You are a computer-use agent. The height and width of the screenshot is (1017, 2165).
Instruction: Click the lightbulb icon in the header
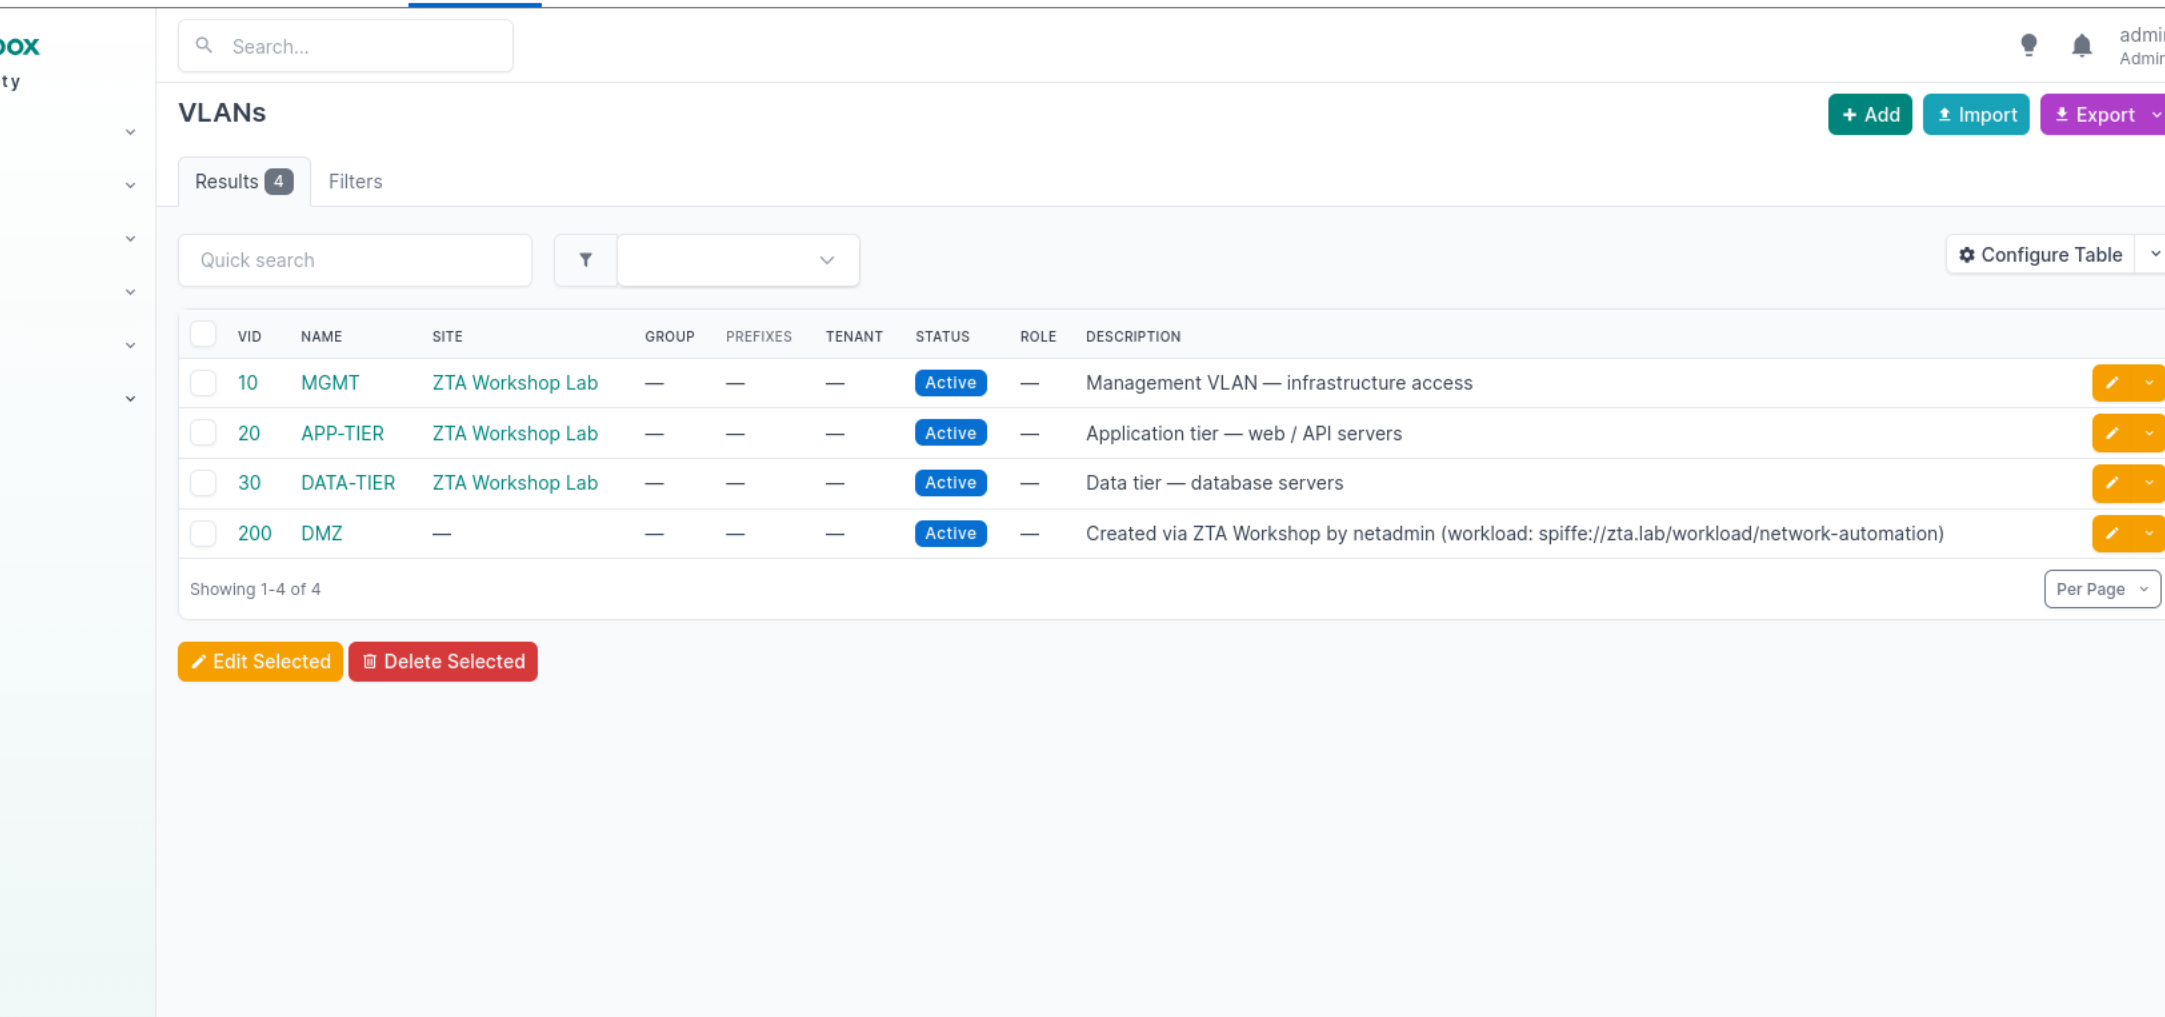tap(2028, 46)
